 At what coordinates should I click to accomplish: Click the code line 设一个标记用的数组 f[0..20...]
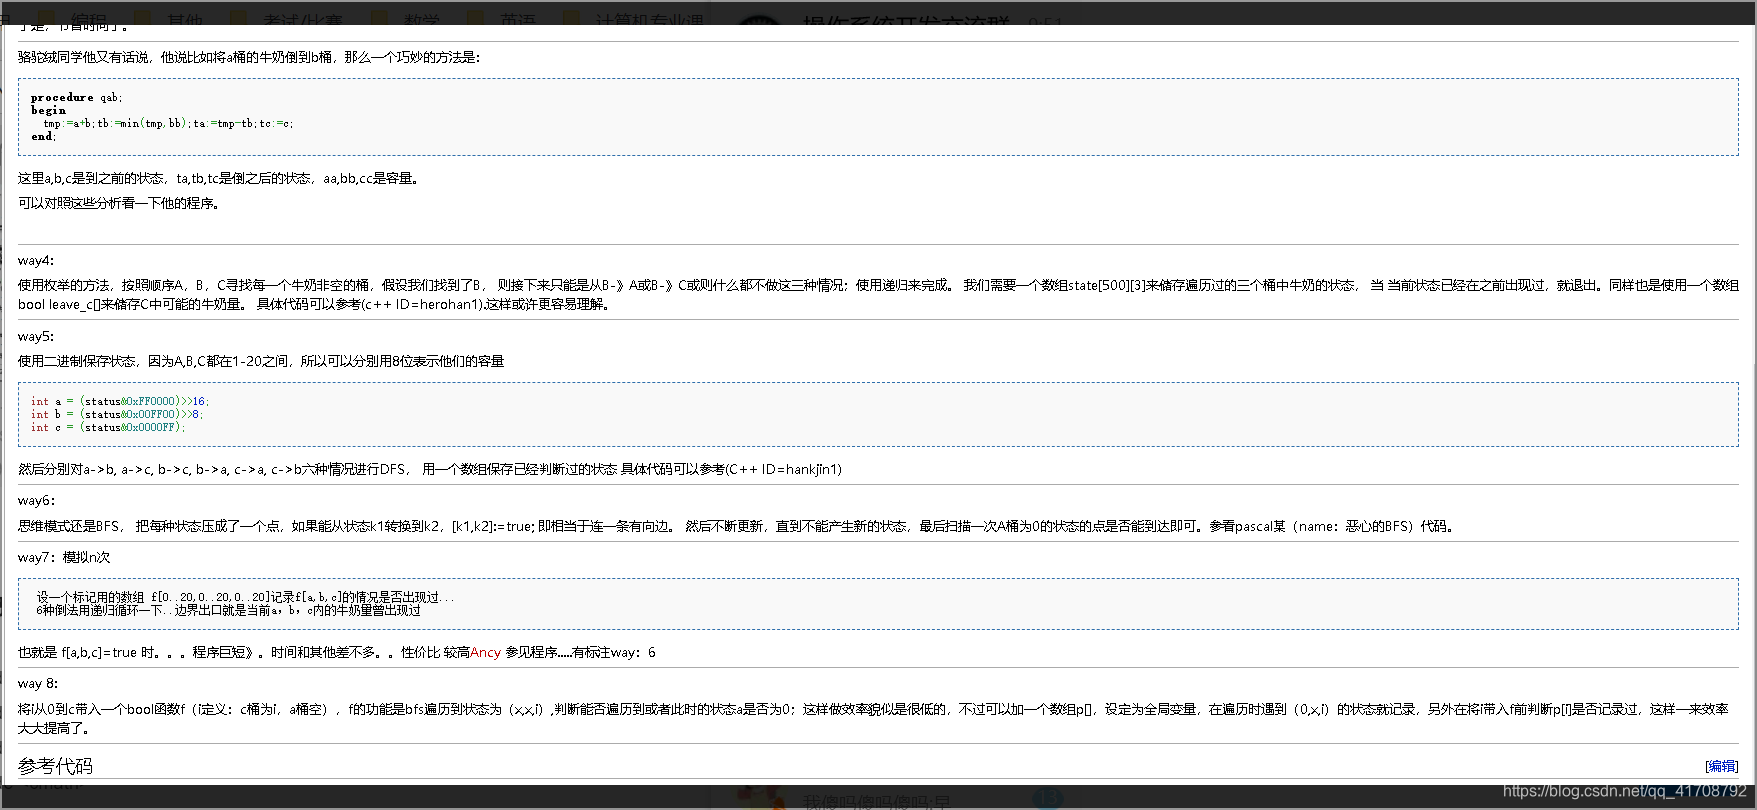click(x=245, y=597)
